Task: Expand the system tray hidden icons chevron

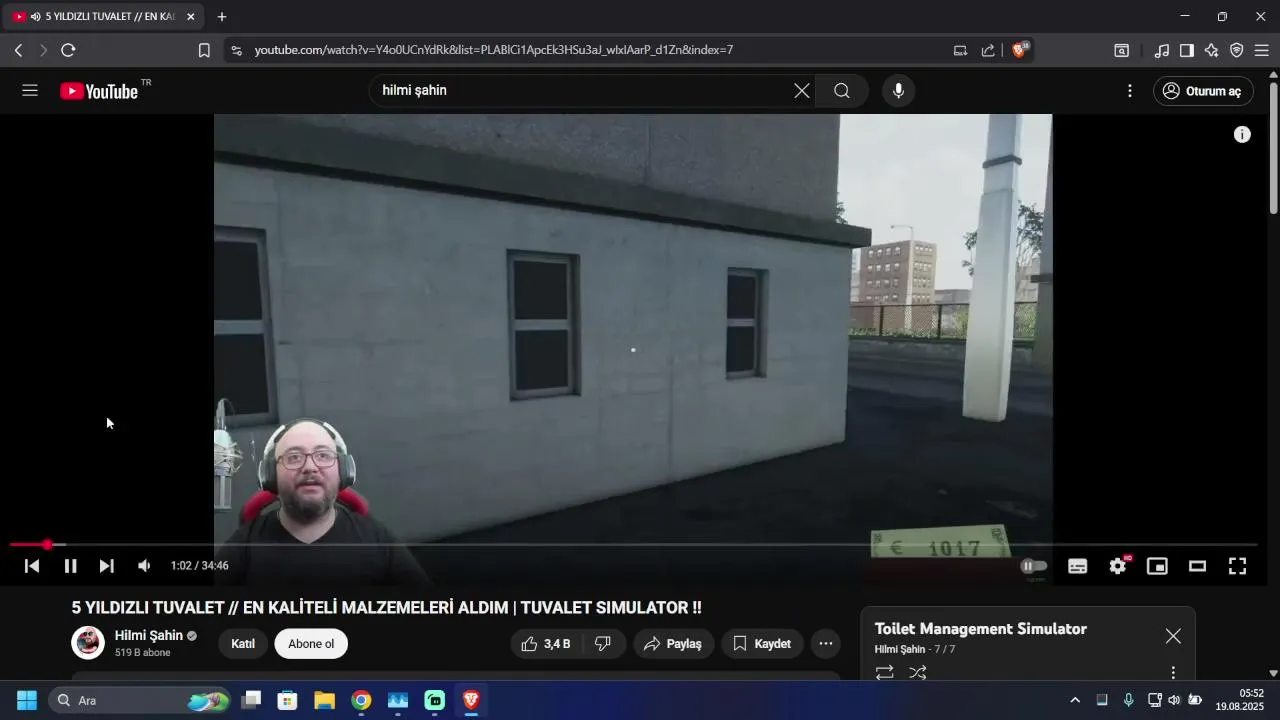Action: [1075, 700]
